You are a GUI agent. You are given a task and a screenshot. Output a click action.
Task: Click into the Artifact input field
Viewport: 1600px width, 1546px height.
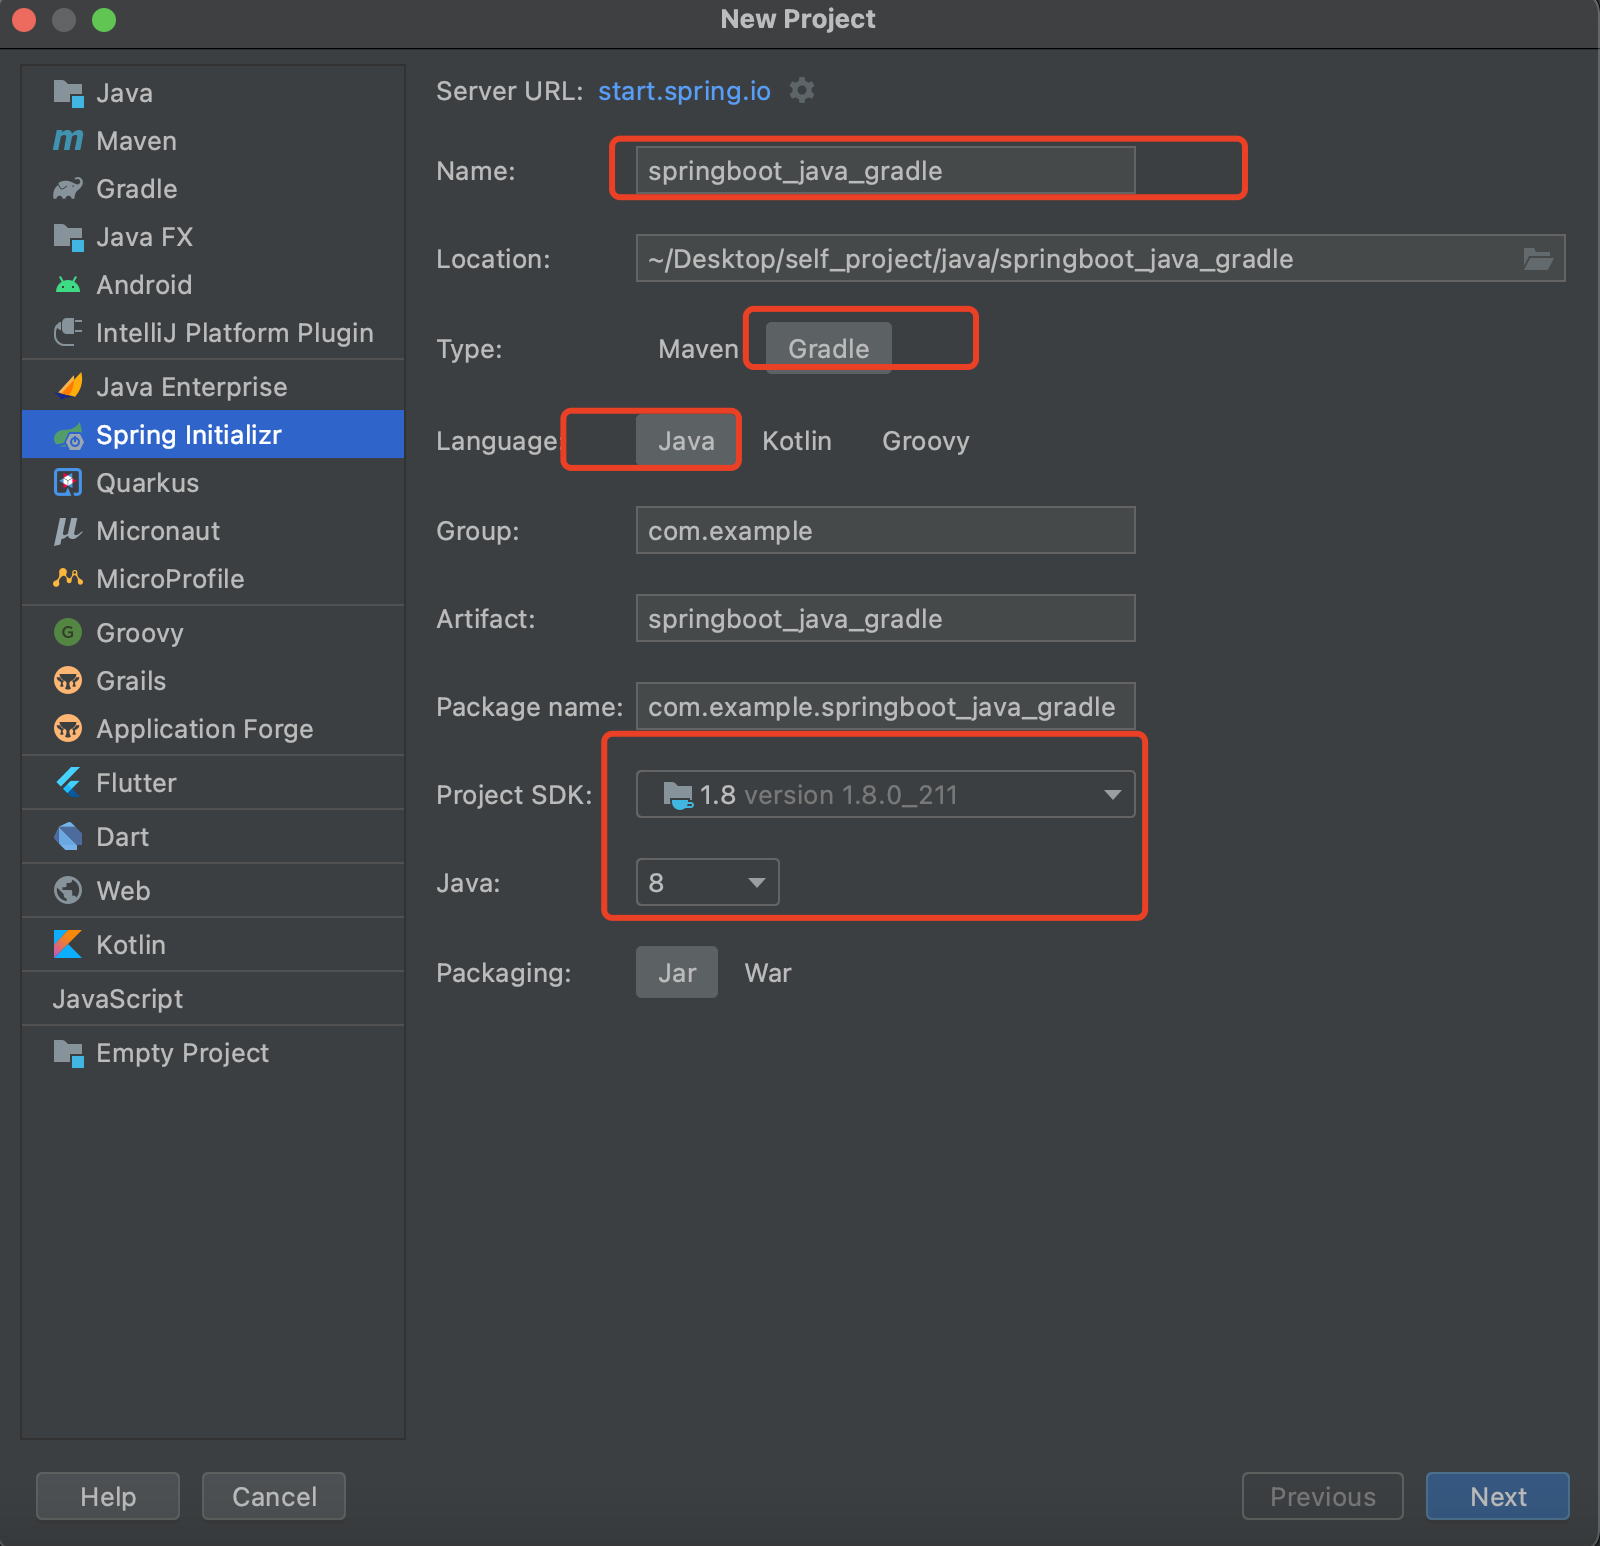tap(886, 618)
